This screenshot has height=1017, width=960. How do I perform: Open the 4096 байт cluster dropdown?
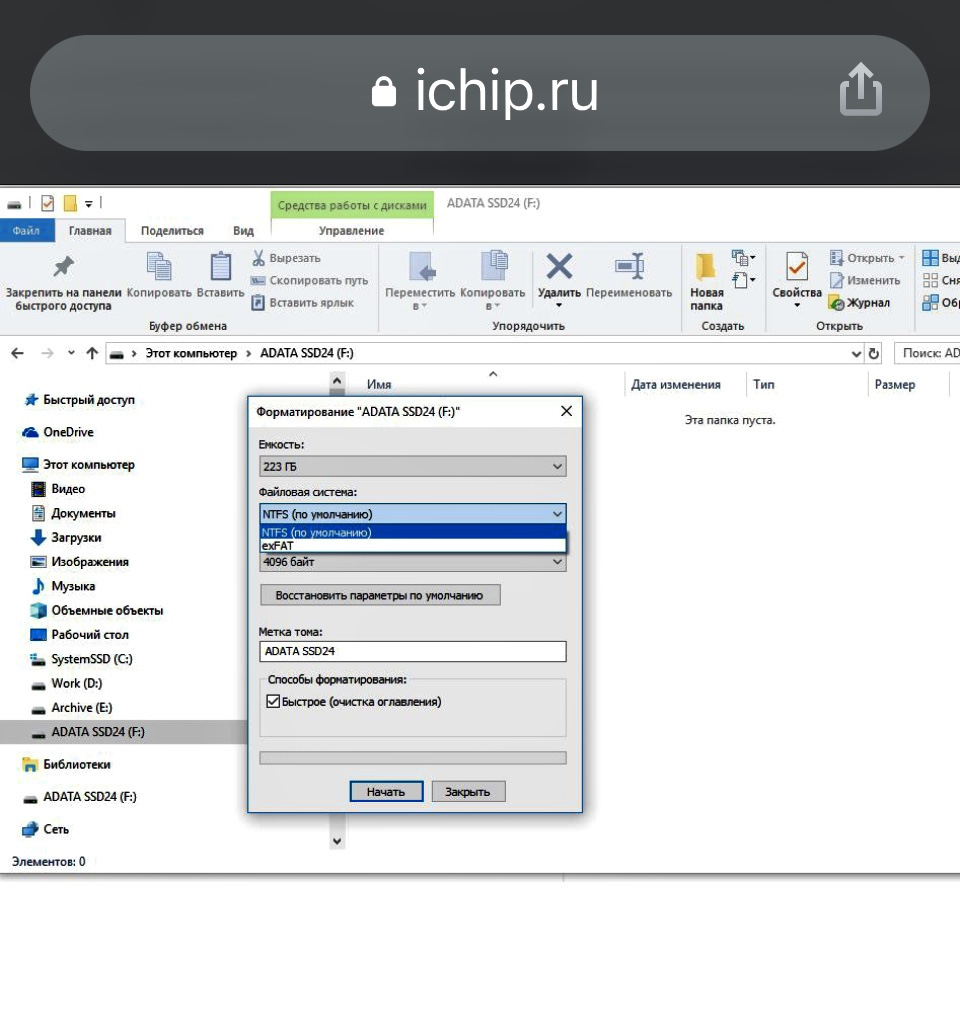click(x=413, y=562)
